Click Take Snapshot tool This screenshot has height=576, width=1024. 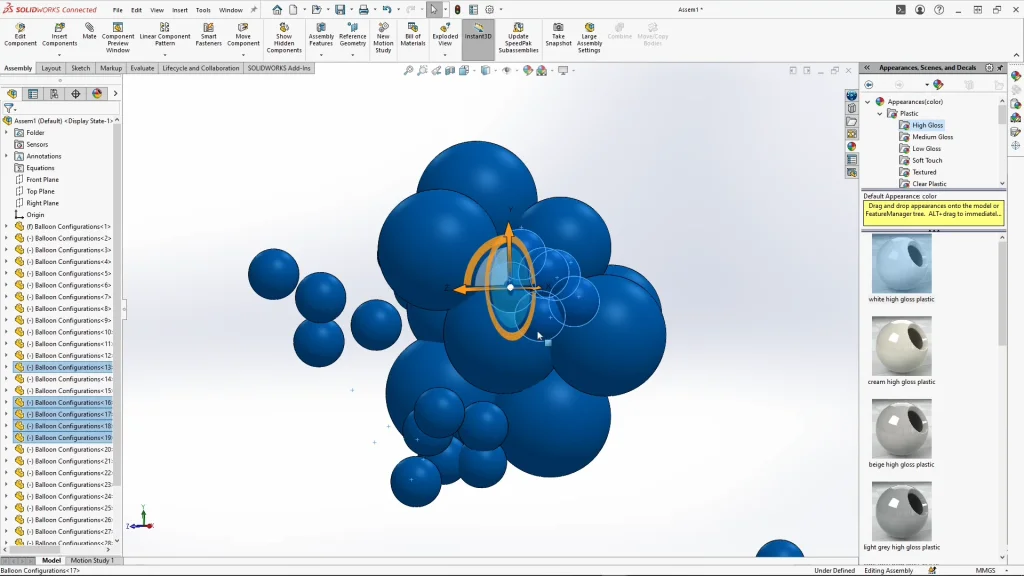coord(558,35)
